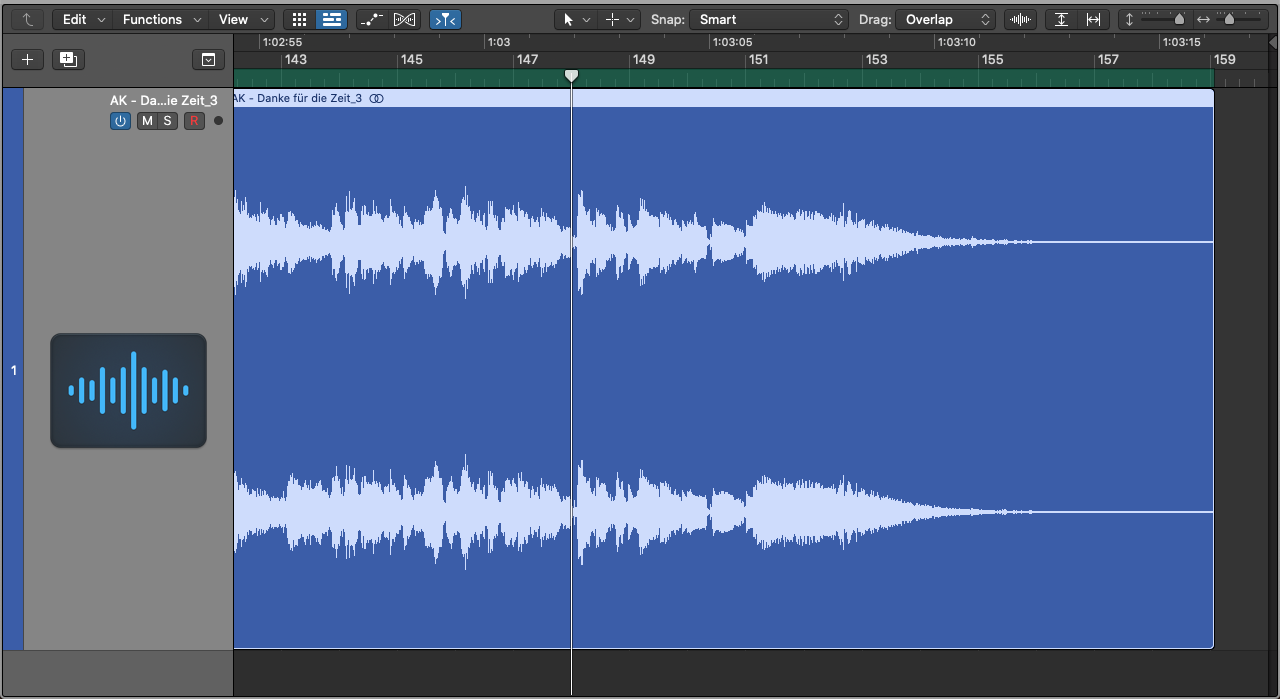Click the playhead marker in the ruler
1280x699 pixels.
click(x=571, y=76)
